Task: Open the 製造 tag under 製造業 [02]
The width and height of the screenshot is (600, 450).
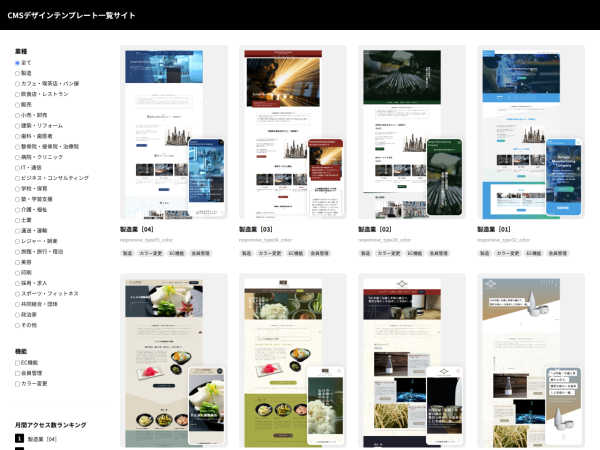Action: (x=365, y=253)
